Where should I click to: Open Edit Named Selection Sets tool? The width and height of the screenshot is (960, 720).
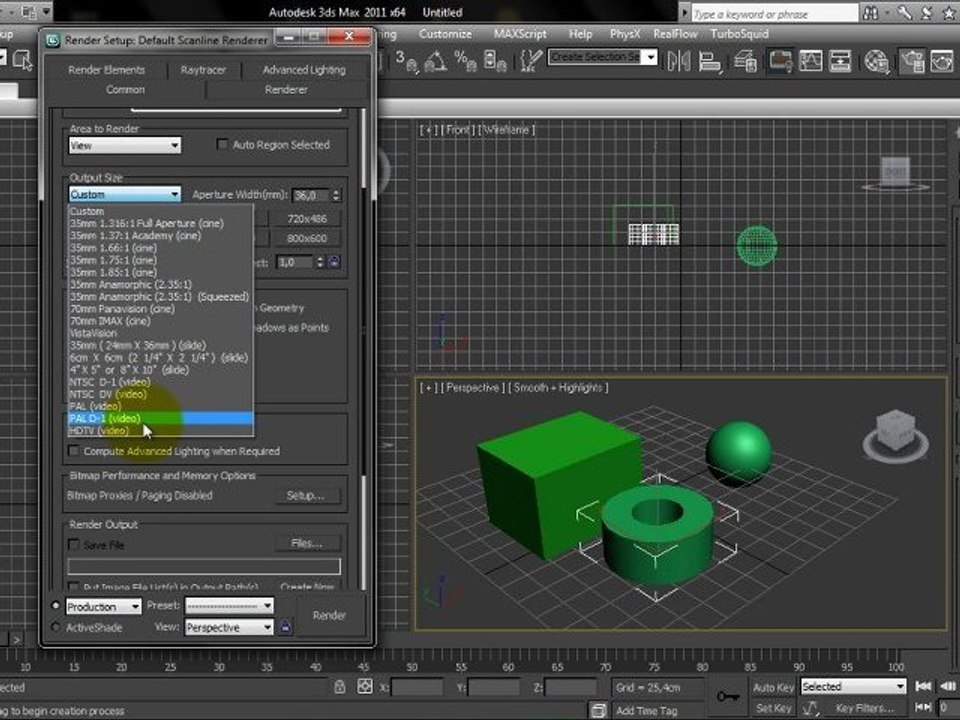(x=531, y=61)
